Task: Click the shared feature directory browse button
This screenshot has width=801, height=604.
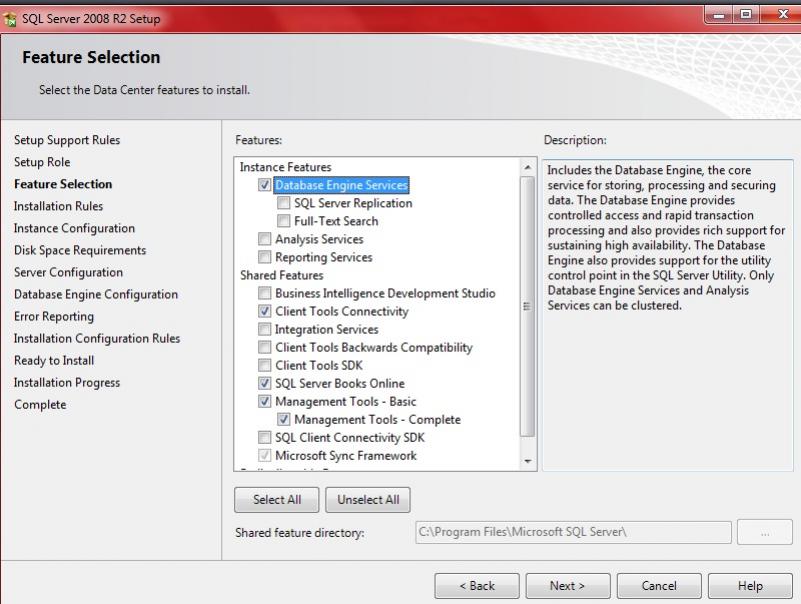Action: 765,533
